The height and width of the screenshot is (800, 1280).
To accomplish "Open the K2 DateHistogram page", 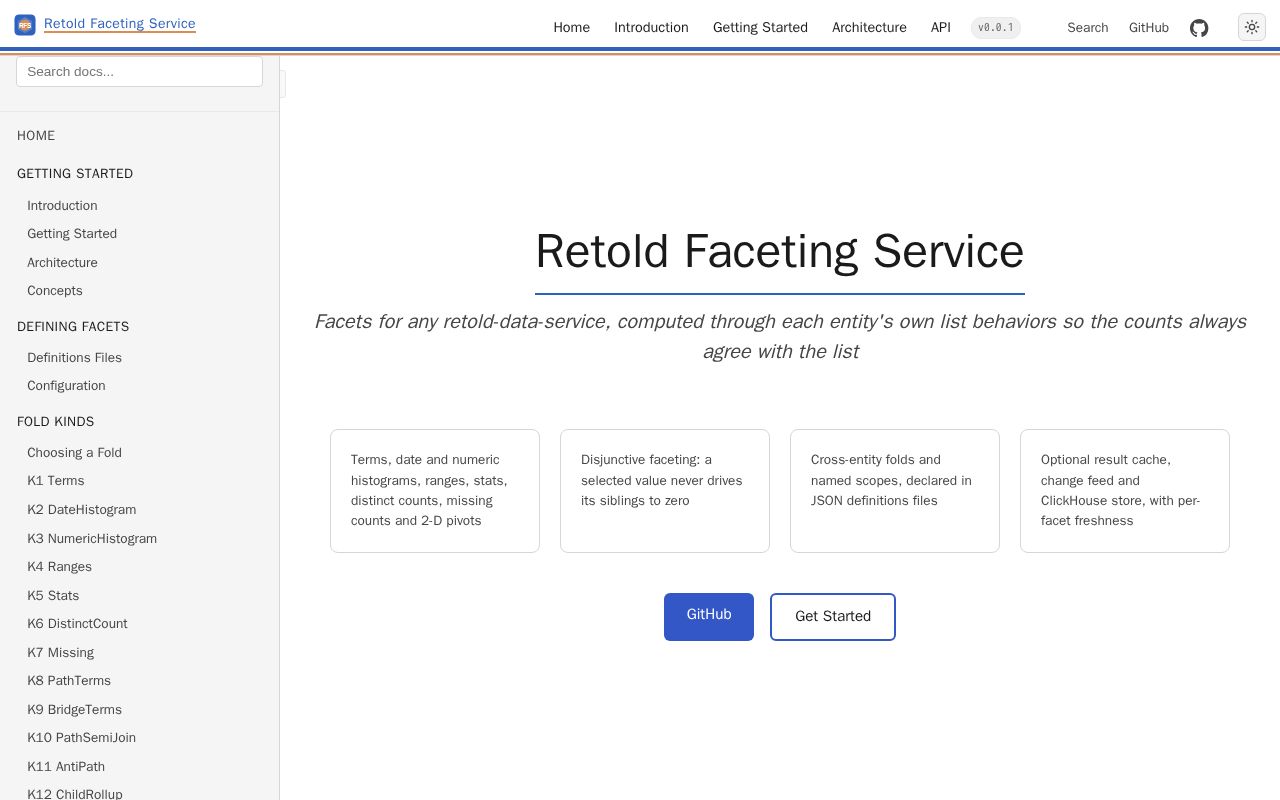I will 82,510.
